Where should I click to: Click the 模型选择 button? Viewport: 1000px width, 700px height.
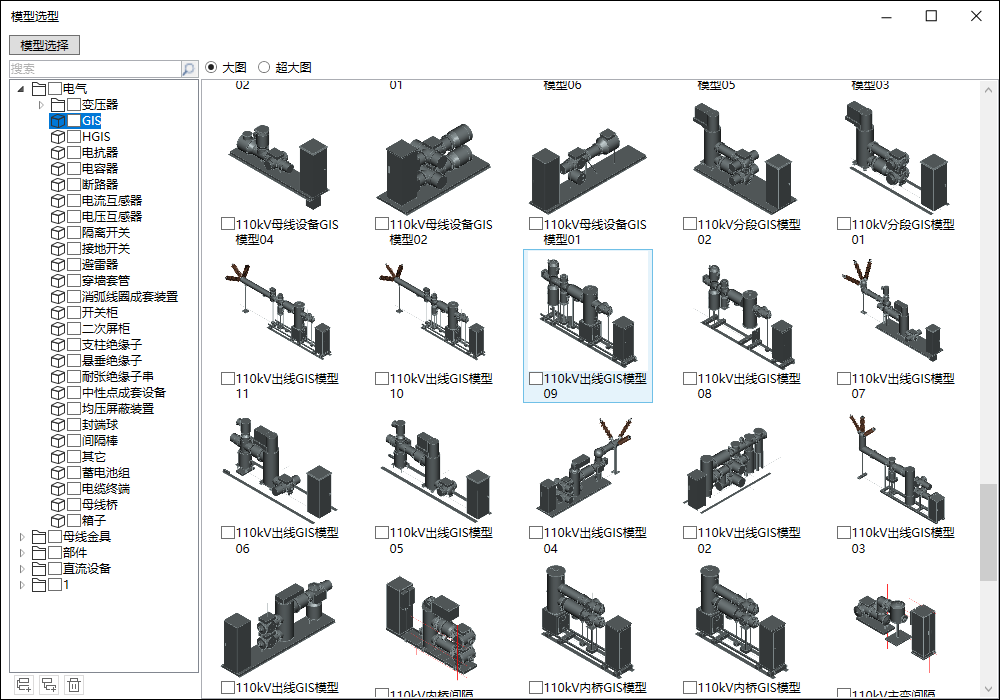coord(44,45)
